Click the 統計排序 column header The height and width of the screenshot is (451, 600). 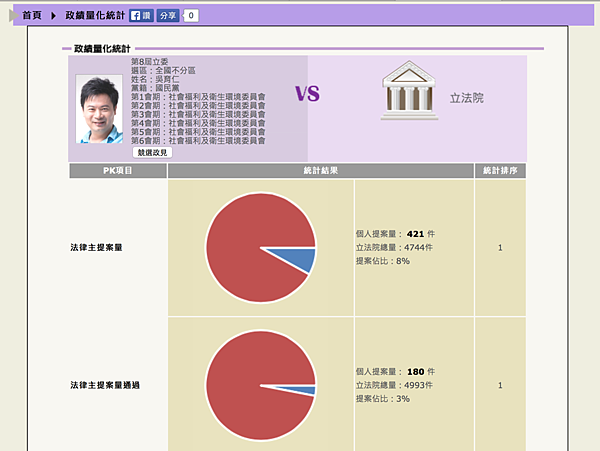(500, 171)
